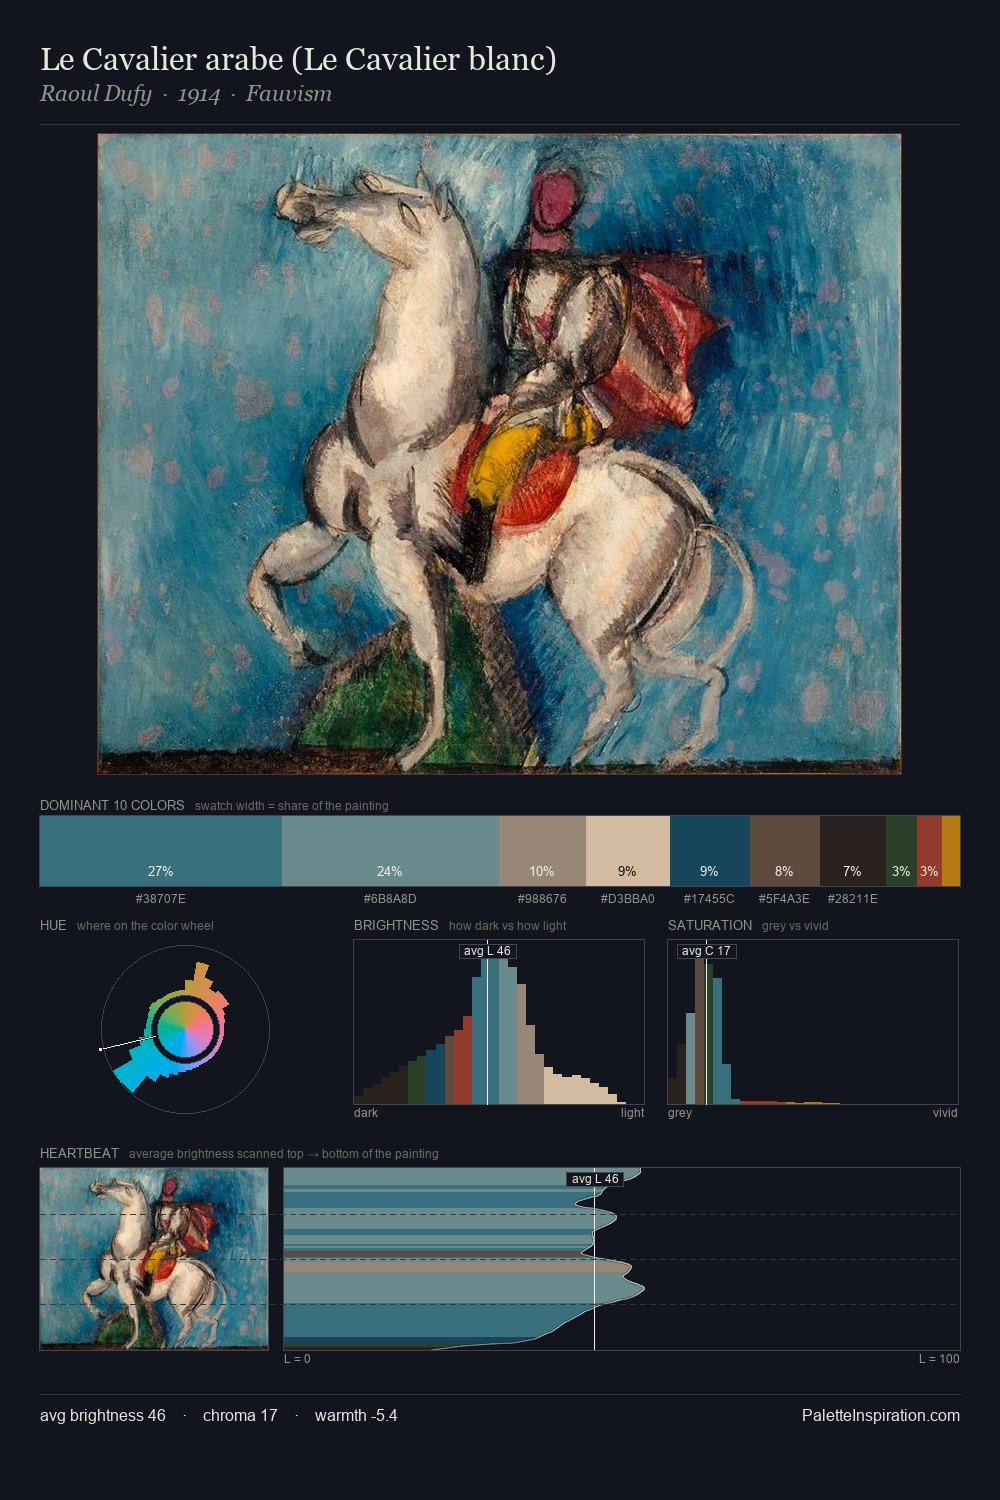This screenshot has width=1000, height=1500.
Task: Click the narrow golden-yellow swatch
Action: (x=951, y=851)
